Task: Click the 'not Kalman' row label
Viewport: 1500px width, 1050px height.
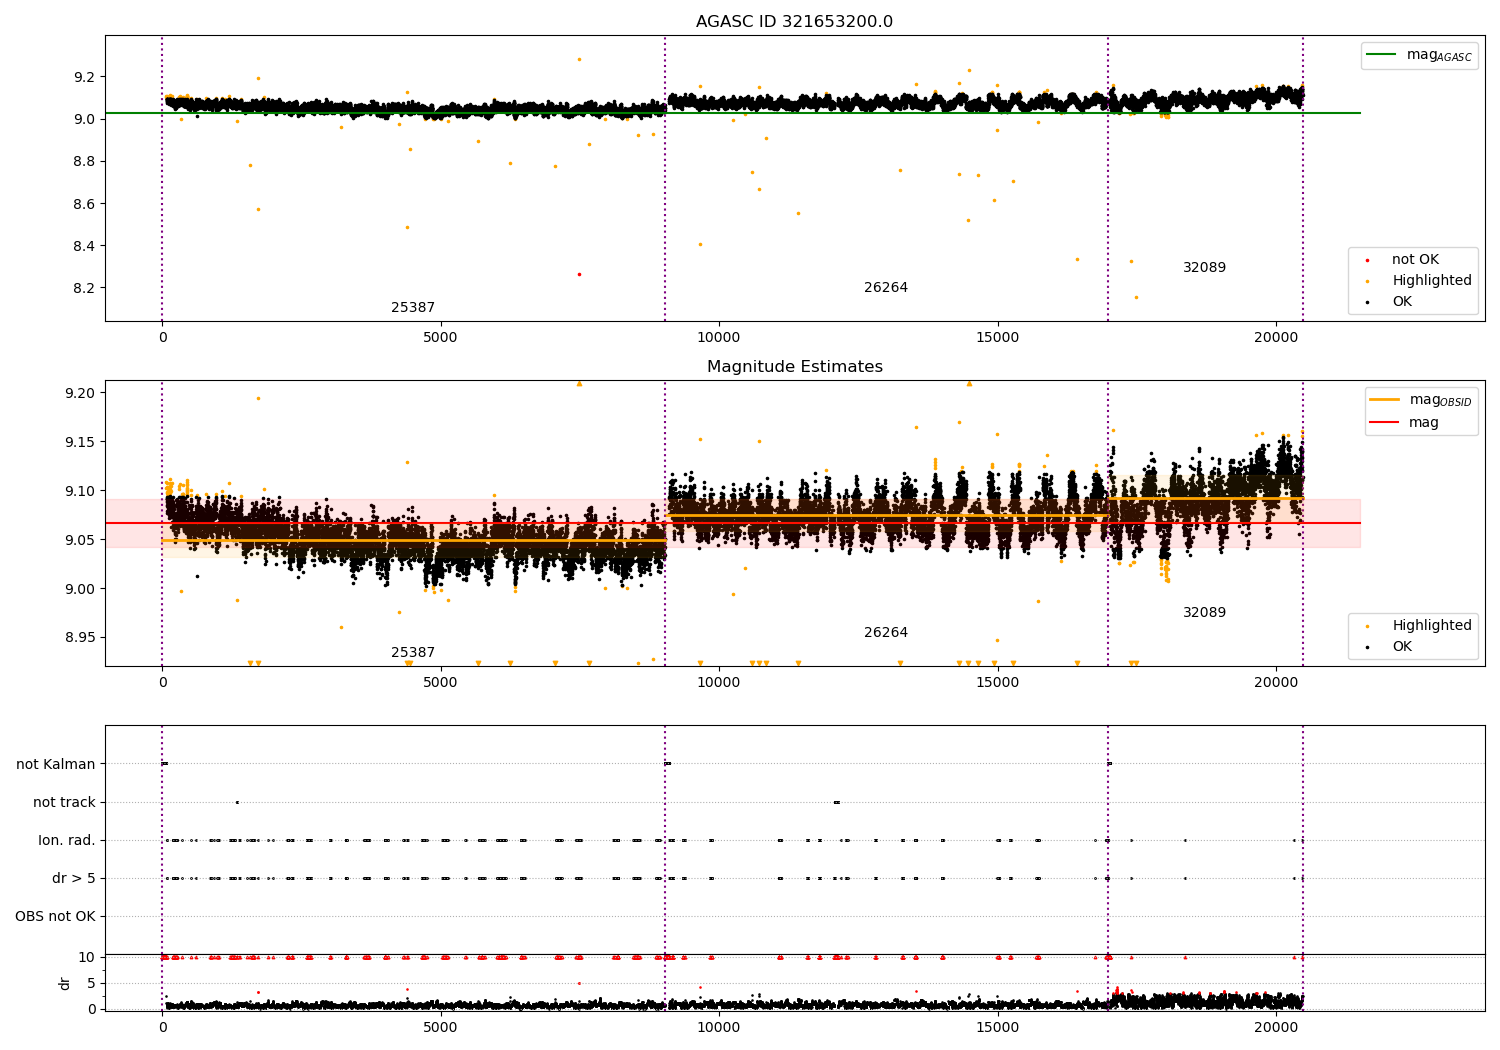Action: [x=56, y=765]
